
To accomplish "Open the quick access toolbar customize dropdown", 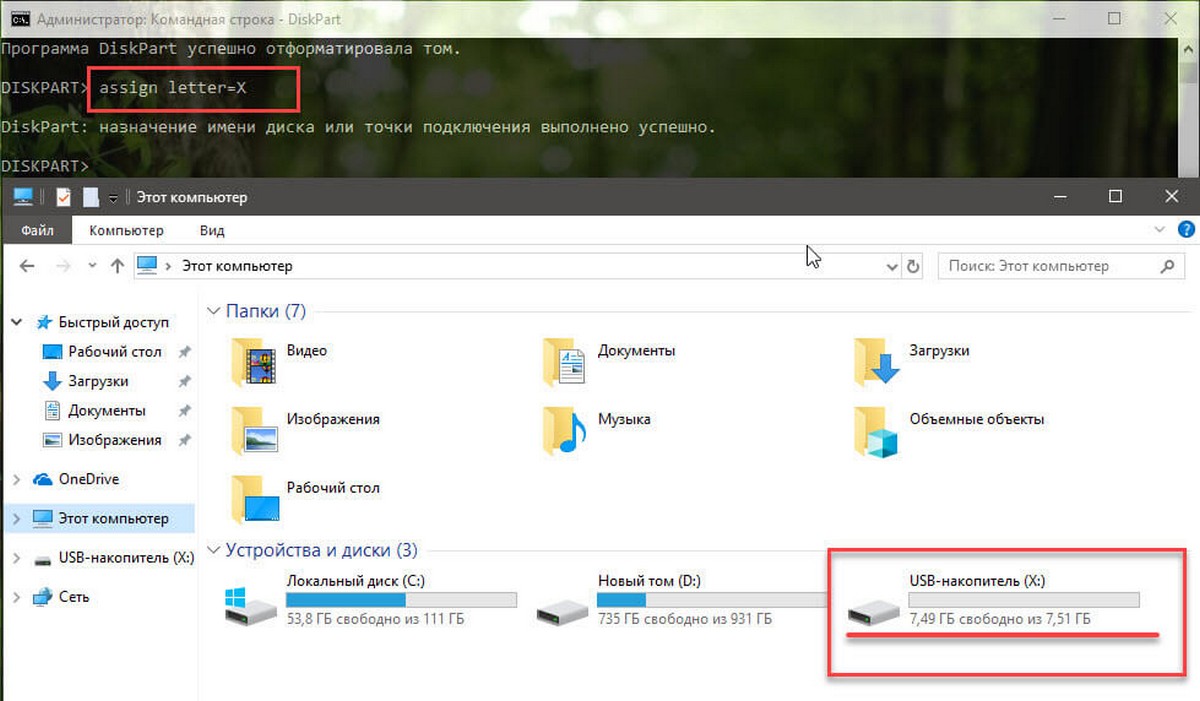I will (113, 198).
